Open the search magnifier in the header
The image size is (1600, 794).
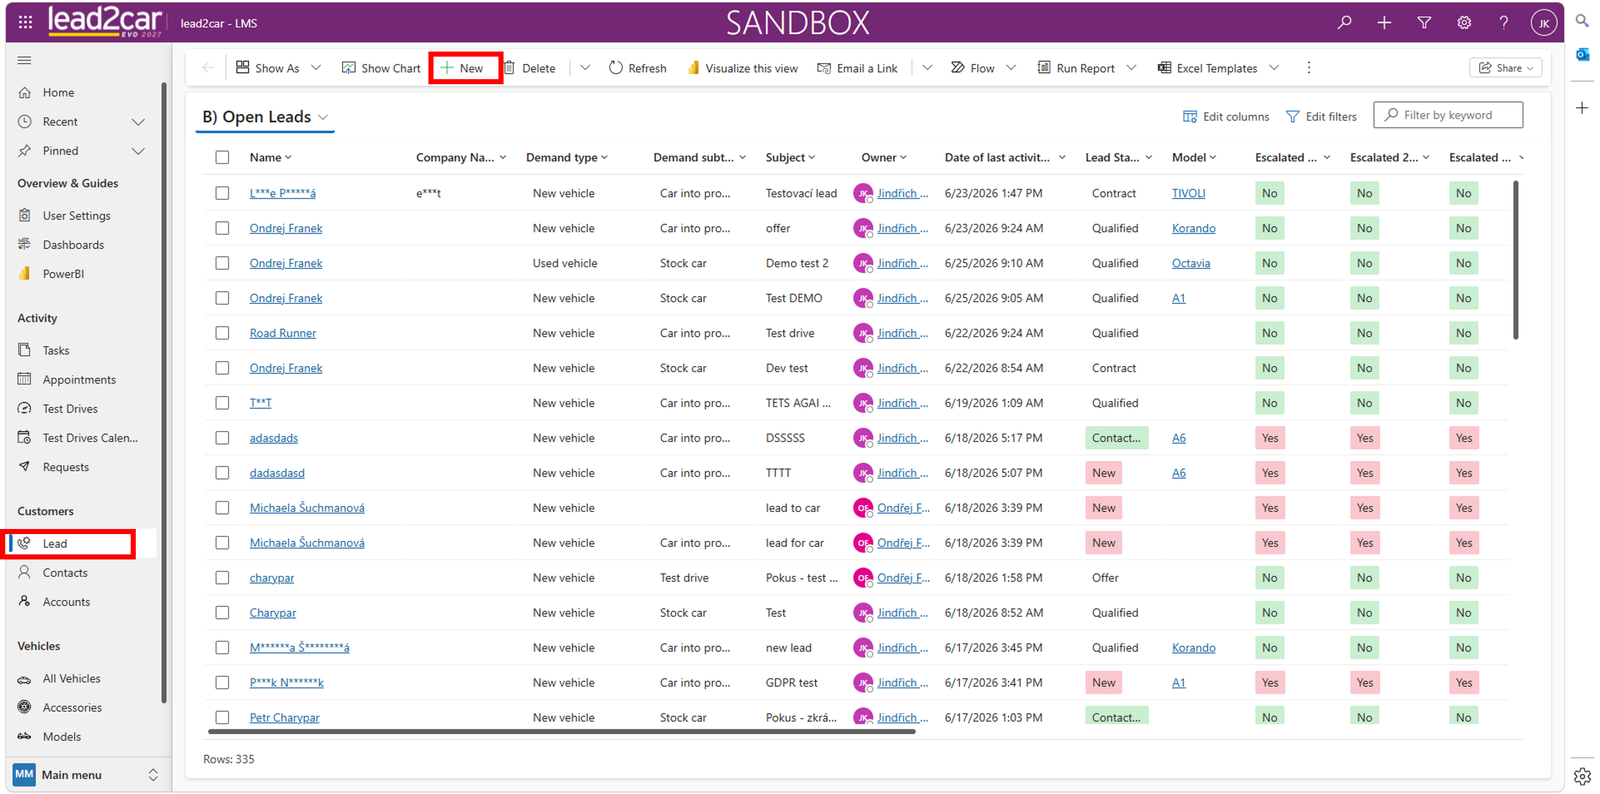[x=1344, y=22]
